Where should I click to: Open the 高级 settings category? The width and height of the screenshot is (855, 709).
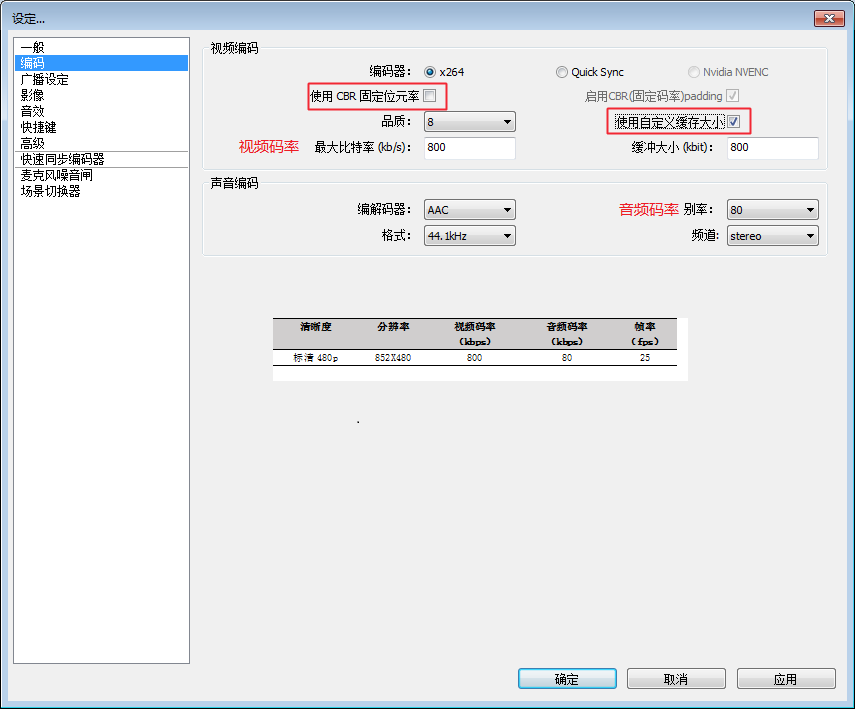(101, 143)
